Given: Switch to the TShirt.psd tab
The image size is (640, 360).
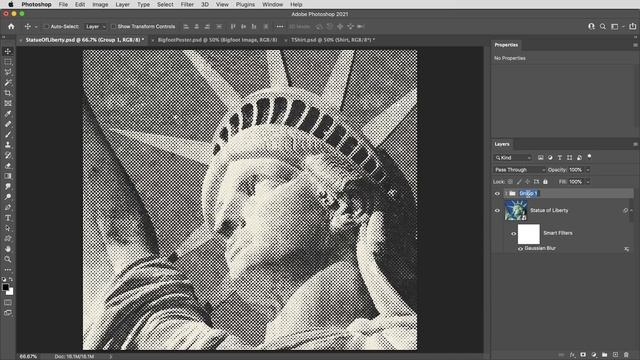Looking at the screenshot, I should point(333,40).
